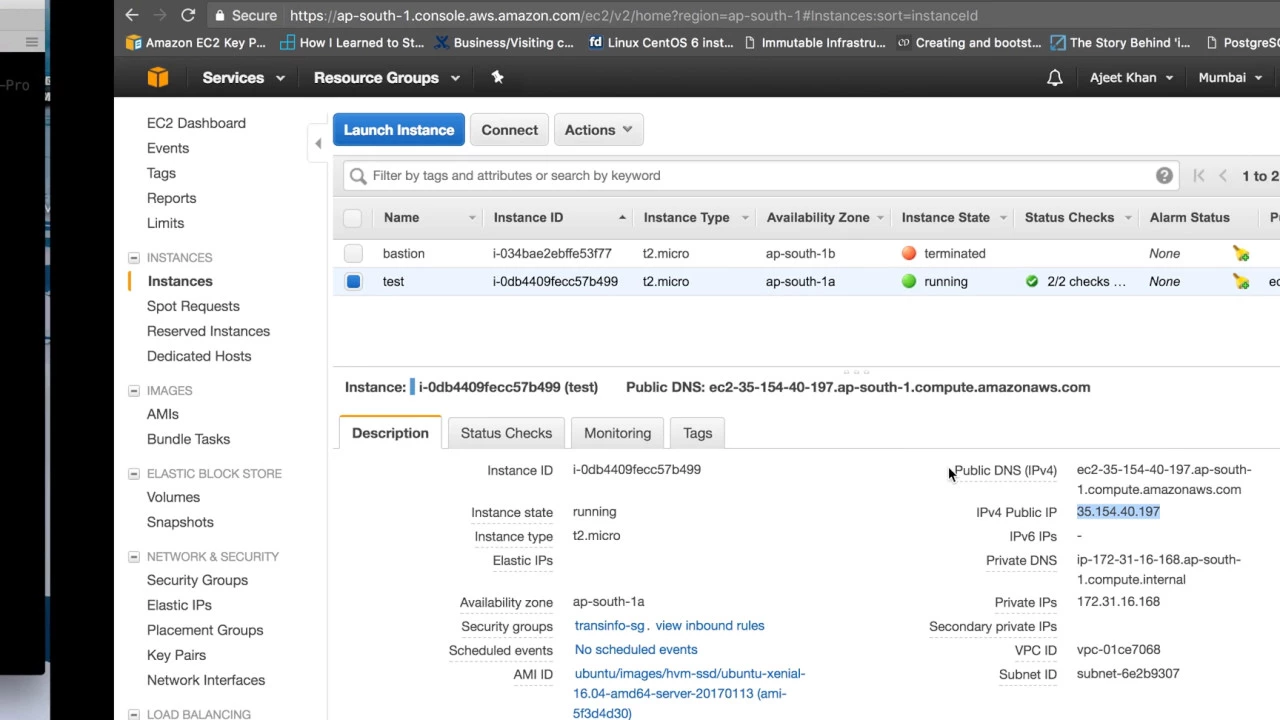Click the help question mark in the filter bar

[1164, 175]
